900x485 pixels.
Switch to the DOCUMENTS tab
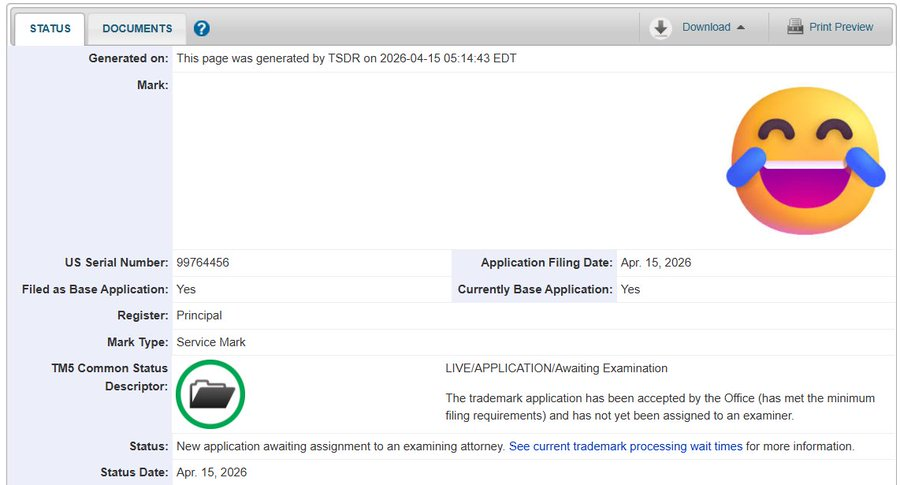tap(137, 29)
